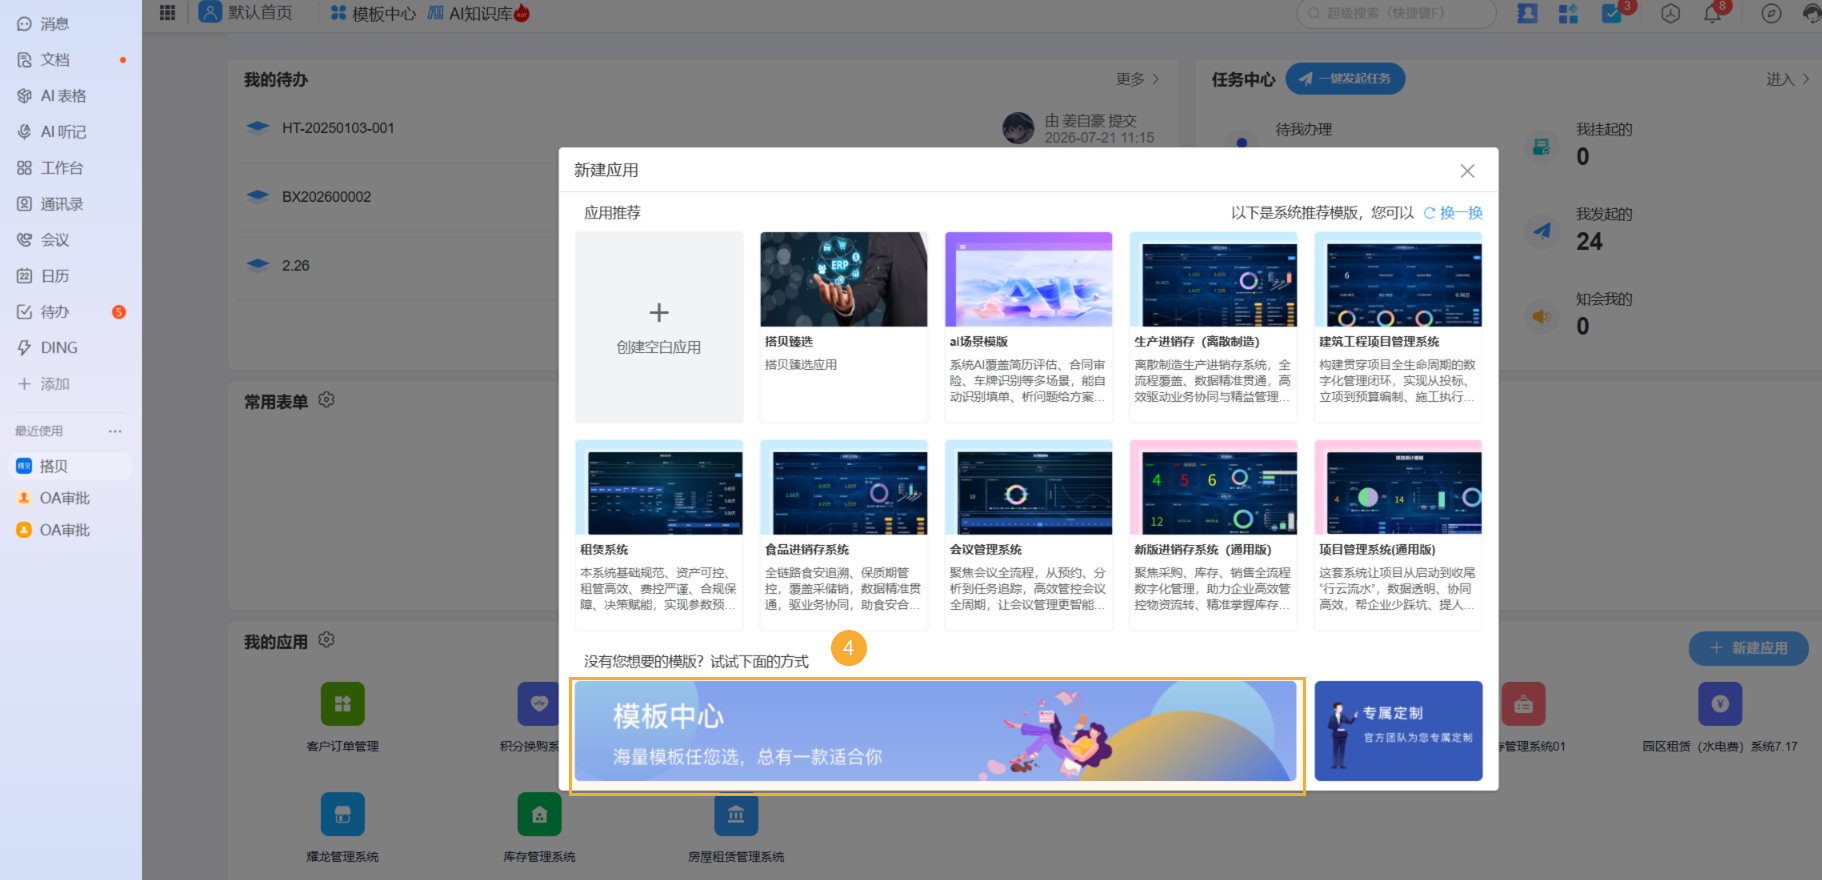Open the 专属定制 banner
Screen dimensions: 1822x880
1398,731
